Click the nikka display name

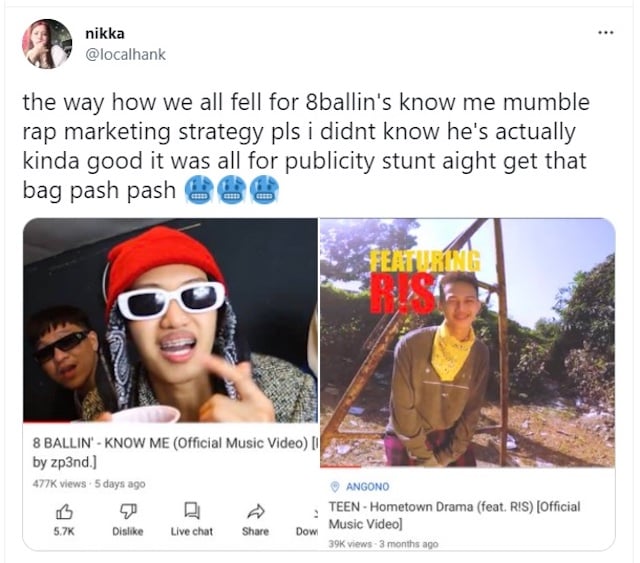point(105,33)
